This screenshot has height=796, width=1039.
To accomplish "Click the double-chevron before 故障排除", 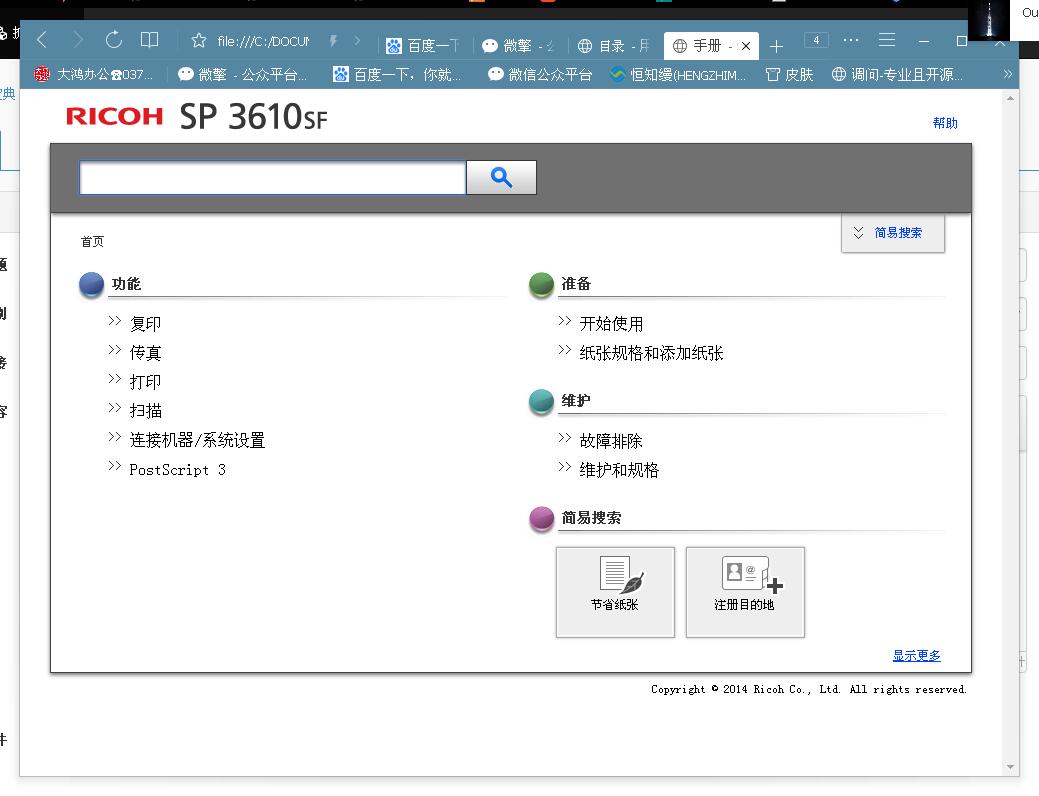I will coord(565,438).
